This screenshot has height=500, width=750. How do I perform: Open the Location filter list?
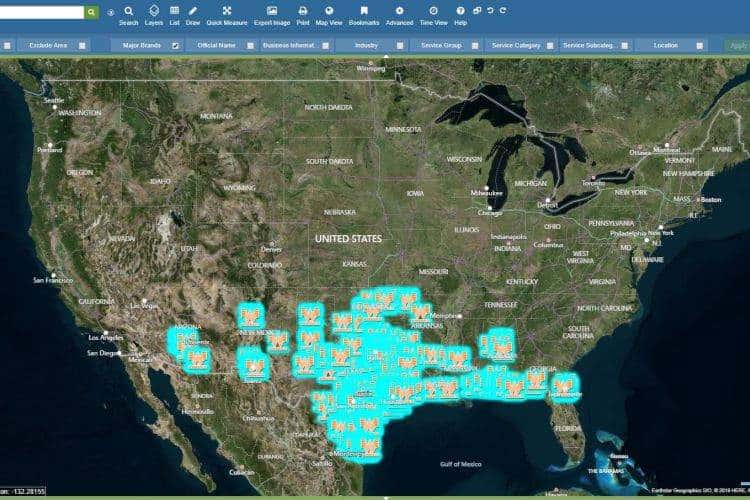670,45
